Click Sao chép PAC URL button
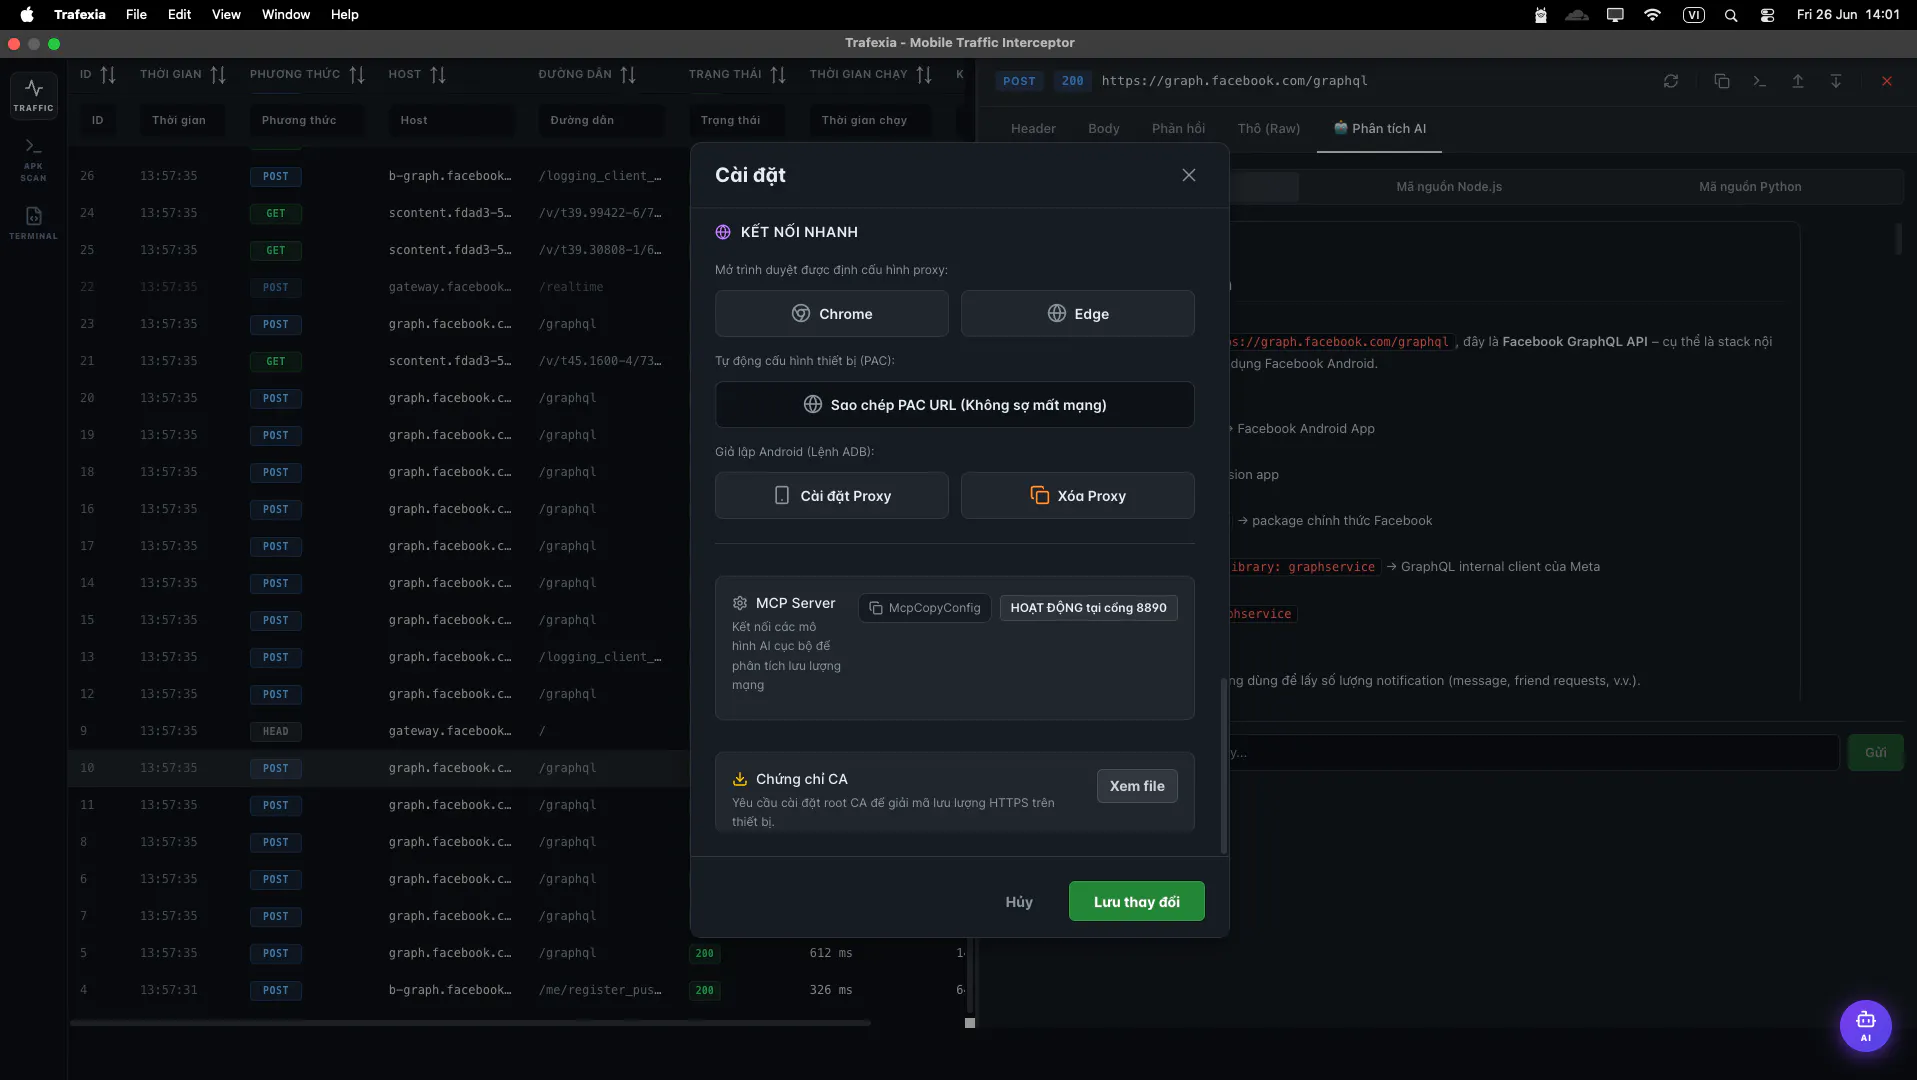The image size is (1917, 1080). (954, 405)
